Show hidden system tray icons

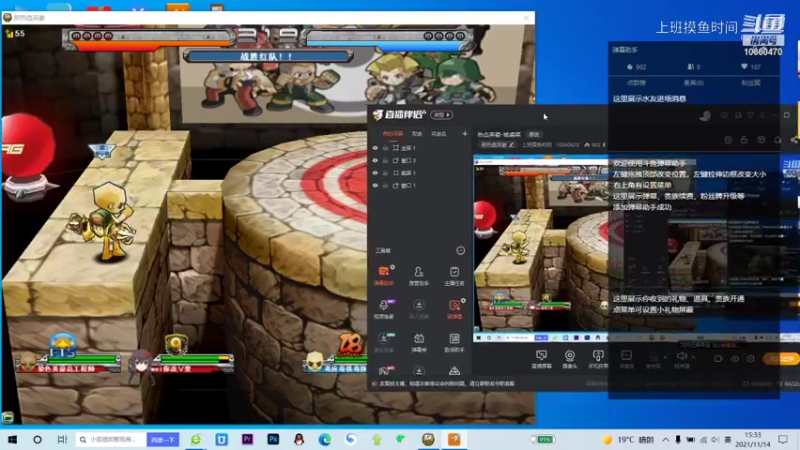pos(665,439)
